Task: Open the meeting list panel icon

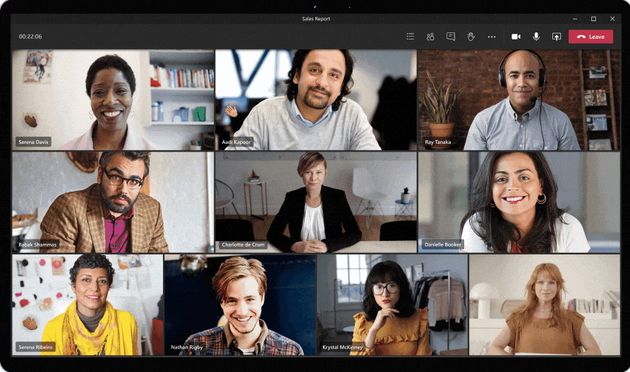Action: pos(410,37)
